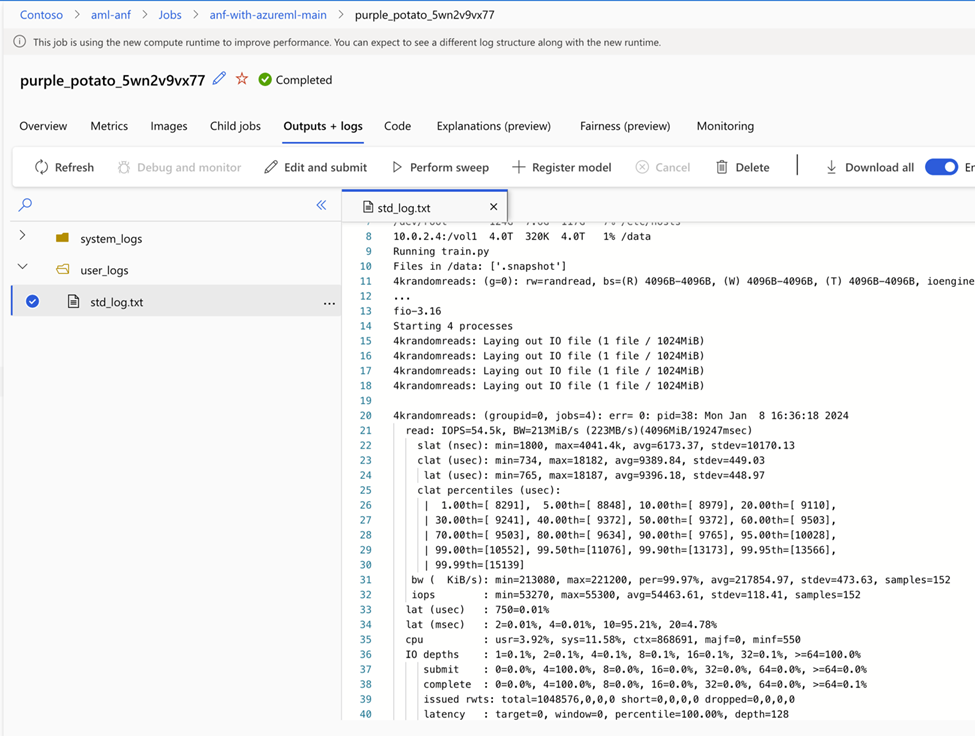Click the Debug and monitor bug icon
Image resolution: width=975 pixels, height=736 pixels.
tap(124, 167)
